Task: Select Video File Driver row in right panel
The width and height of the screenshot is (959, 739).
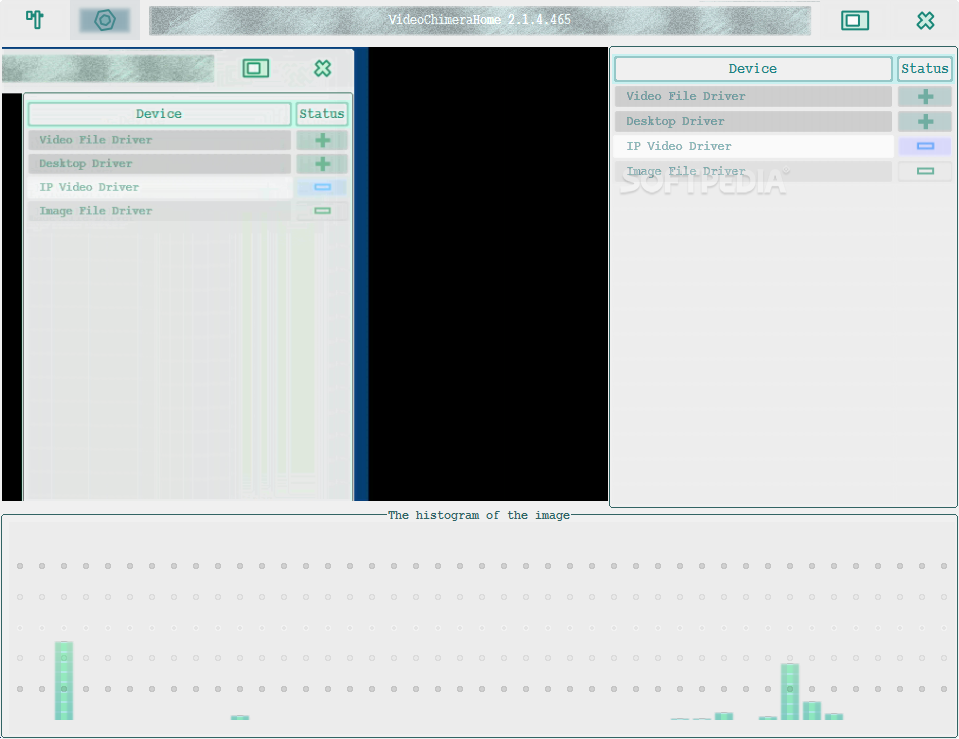Action: pos(753,96)
